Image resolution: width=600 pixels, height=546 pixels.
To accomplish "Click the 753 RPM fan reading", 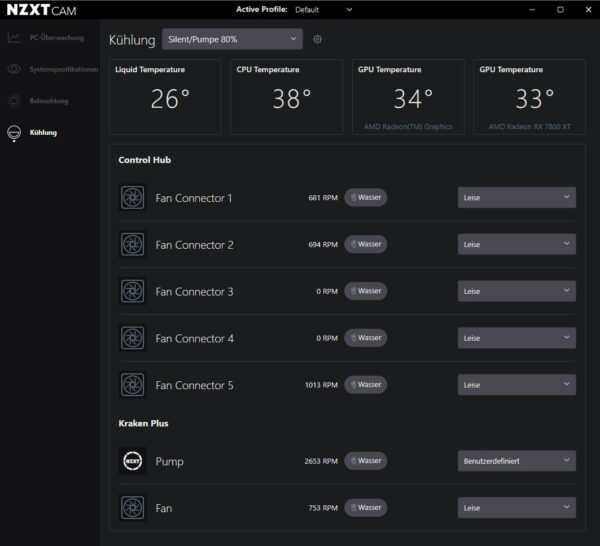I will pyautogui.click(x=323, y=508).
